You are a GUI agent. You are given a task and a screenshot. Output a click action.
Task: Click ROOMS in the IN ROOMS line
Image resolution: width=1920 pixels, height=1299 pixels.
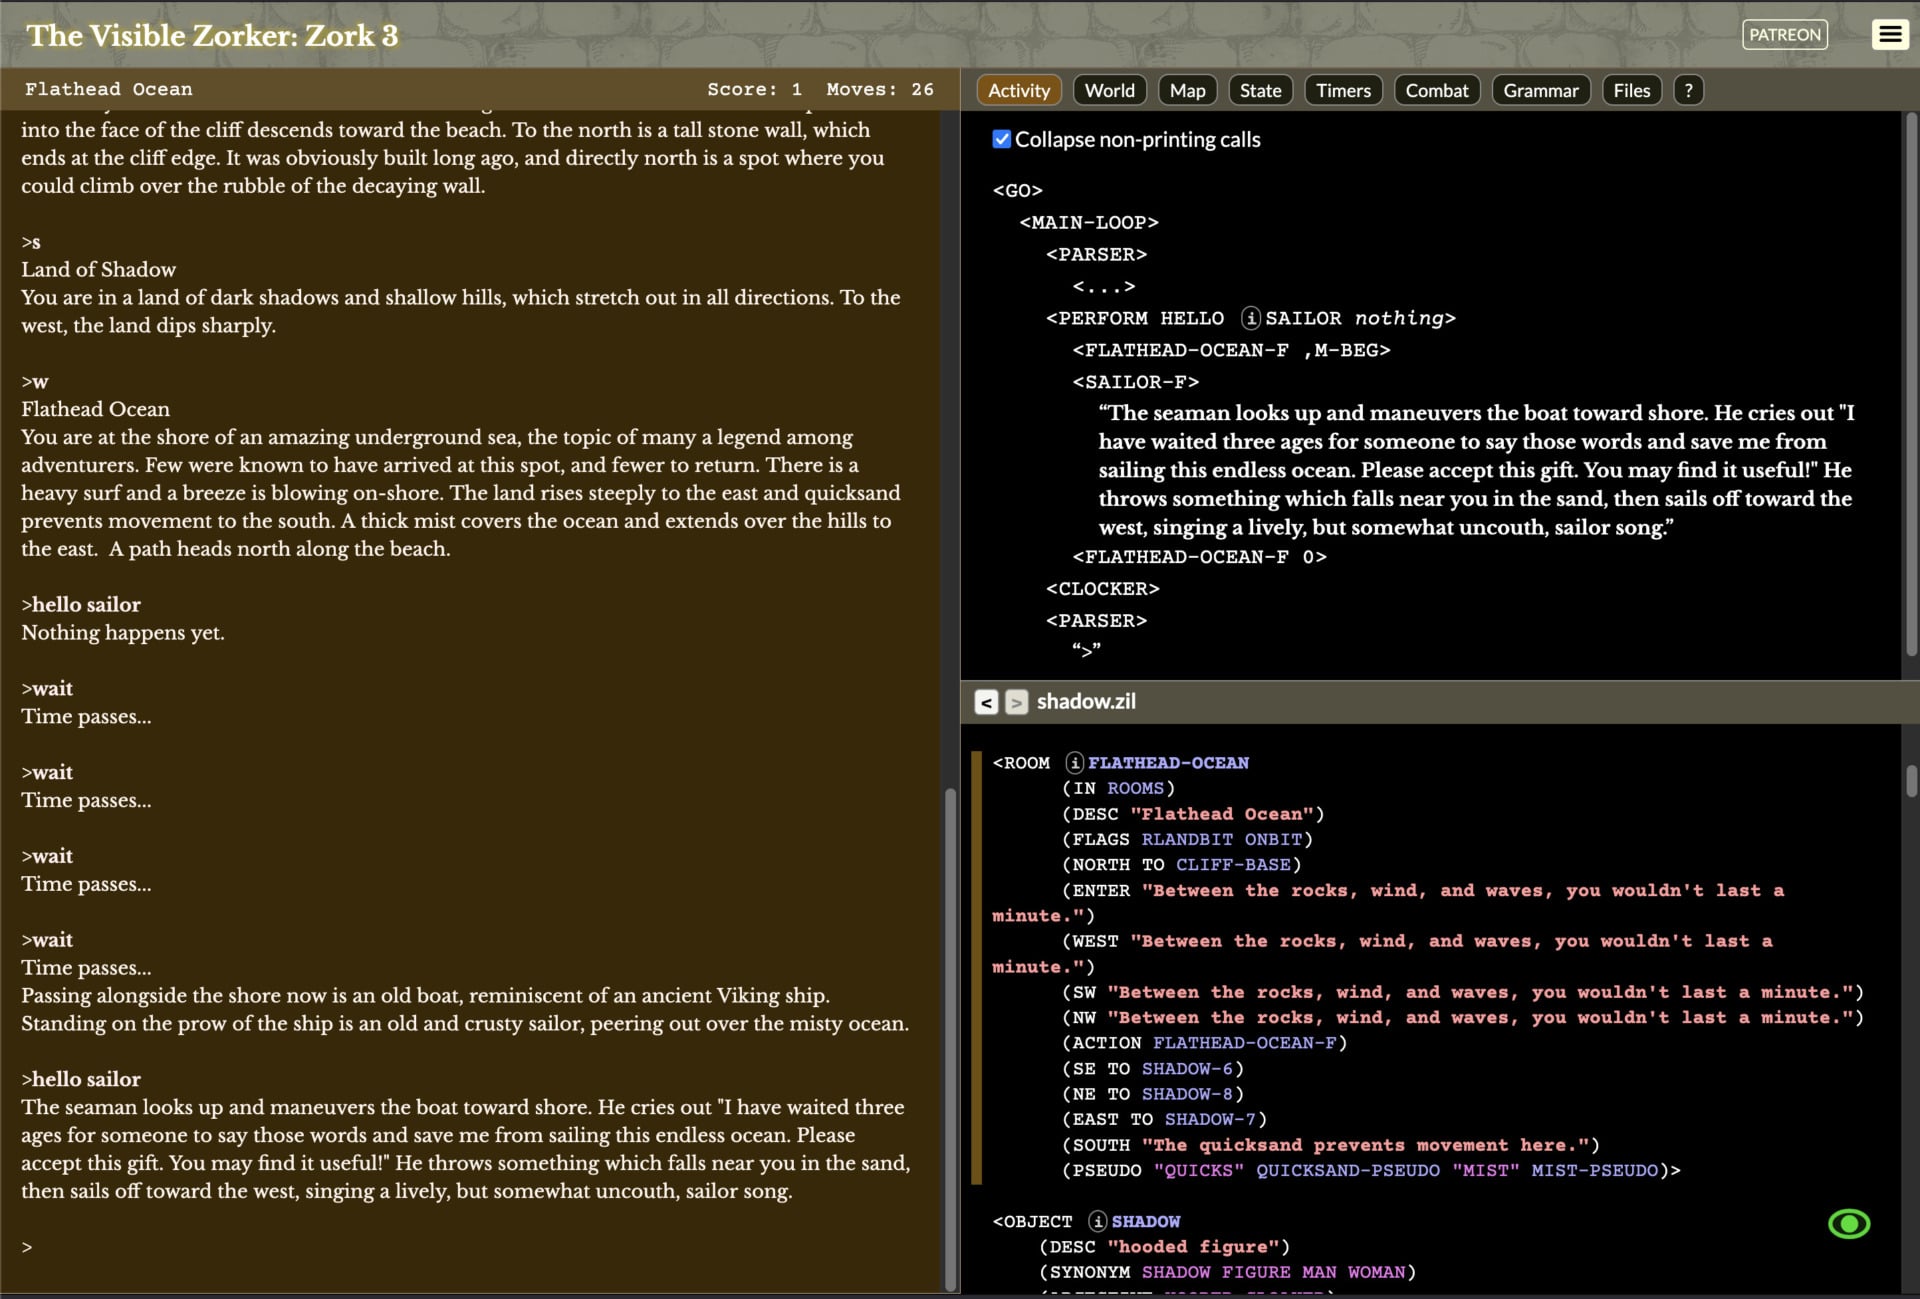point(1135,789)
